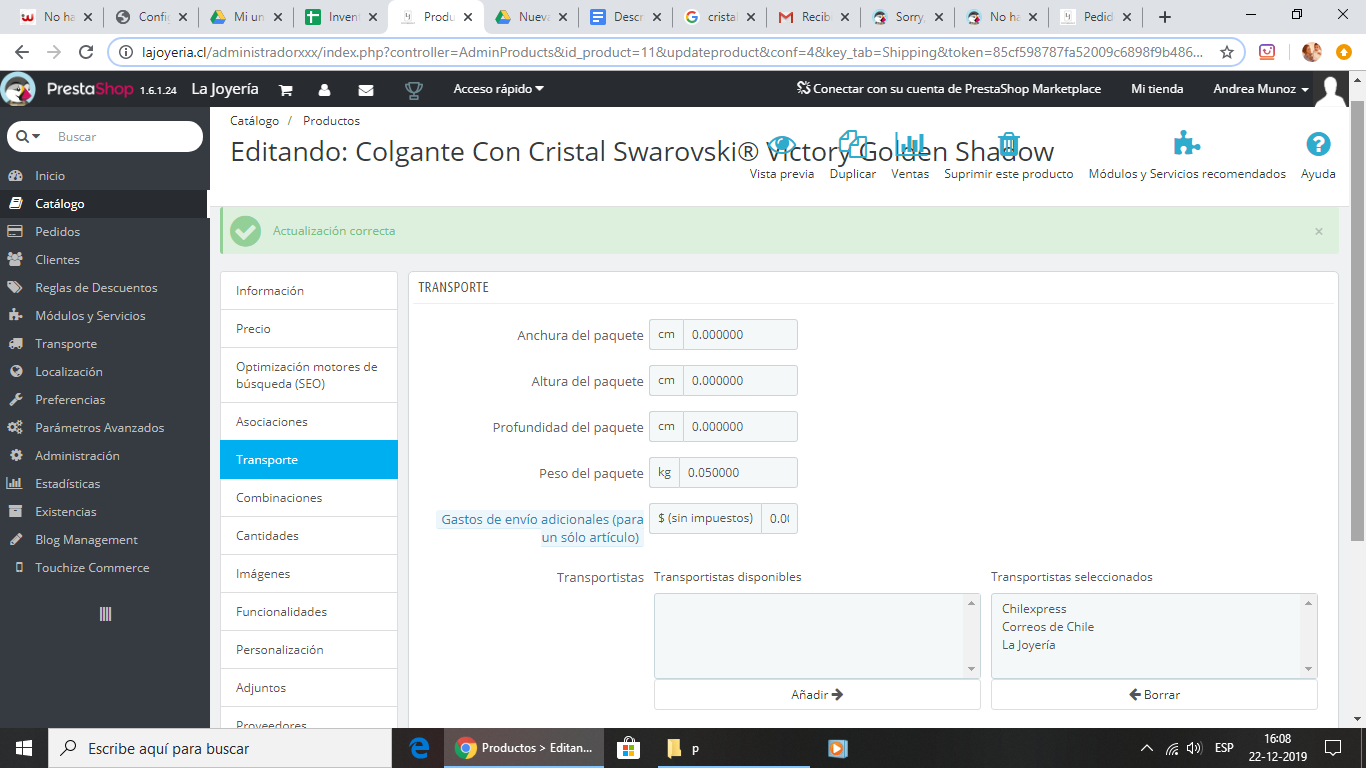1366x768 pixels.
Task: Open the Ayuda help icon
Action: click(1318, 156)
